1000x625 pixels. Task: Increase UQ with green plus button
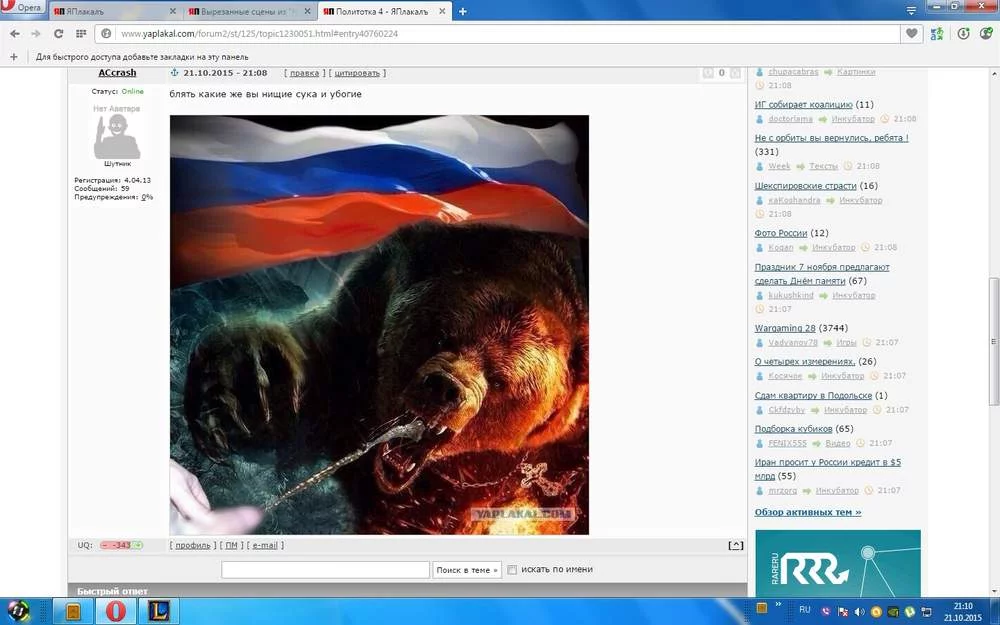[138, 545]
